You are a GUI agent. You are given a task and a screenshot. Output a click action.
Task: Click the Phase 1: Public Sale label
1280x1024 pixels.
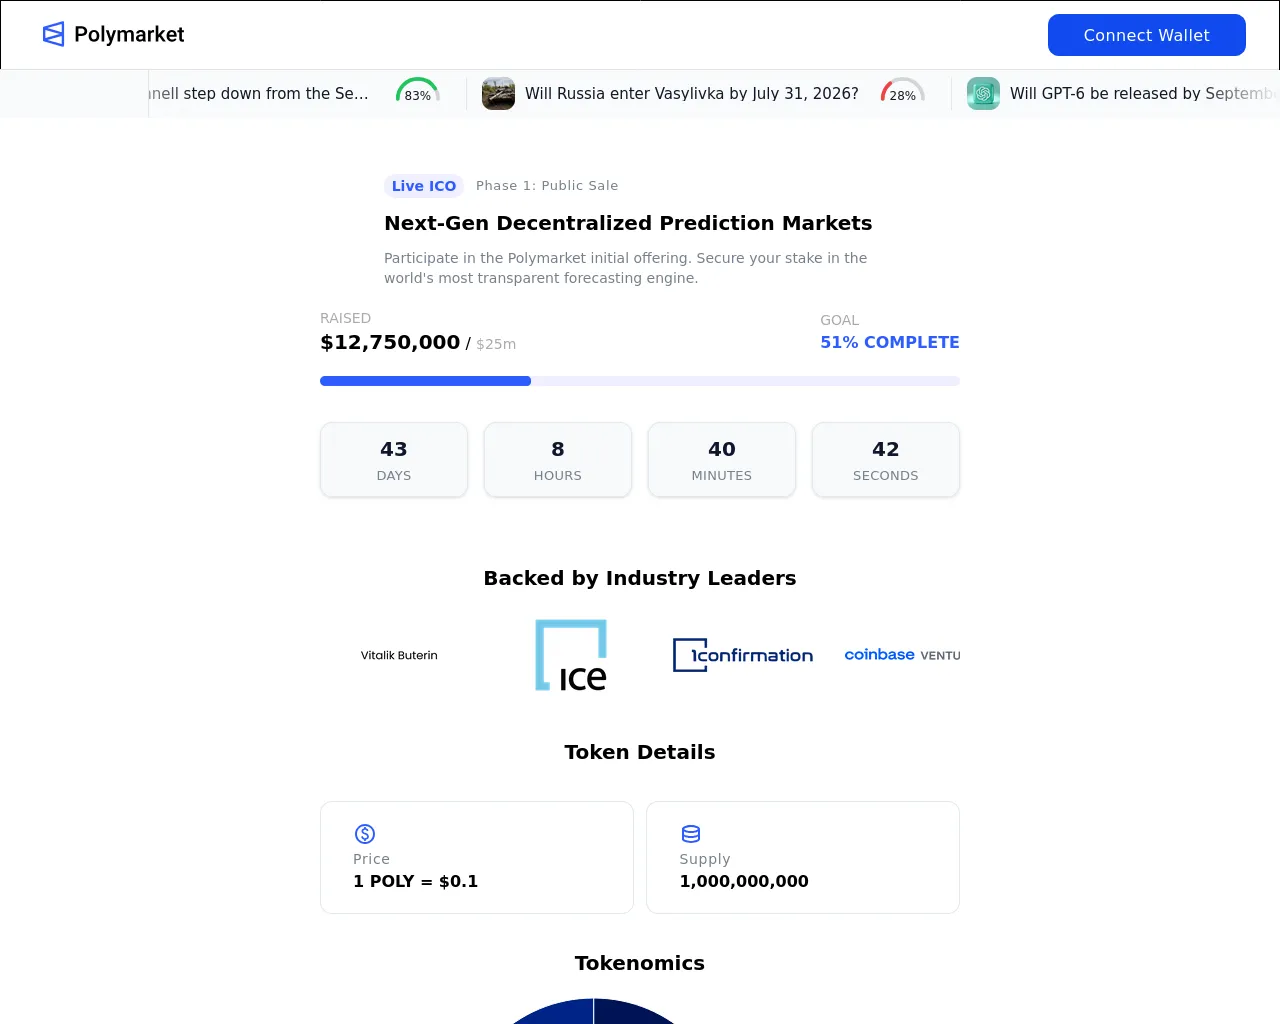547,186
